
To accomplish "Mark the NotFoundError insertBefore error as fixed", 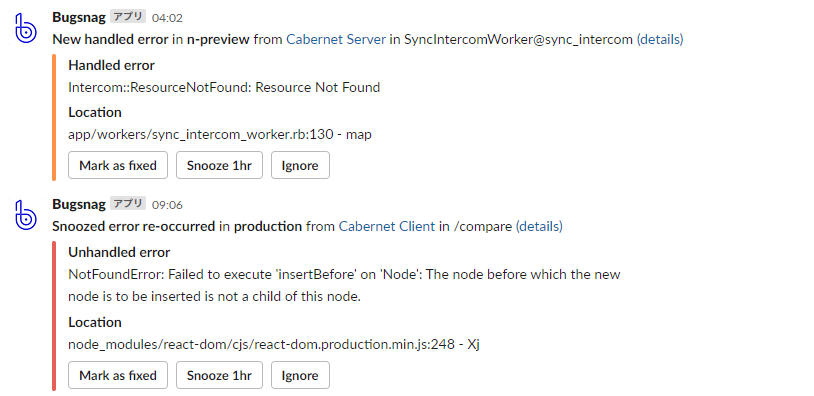I will click(118, 375).
